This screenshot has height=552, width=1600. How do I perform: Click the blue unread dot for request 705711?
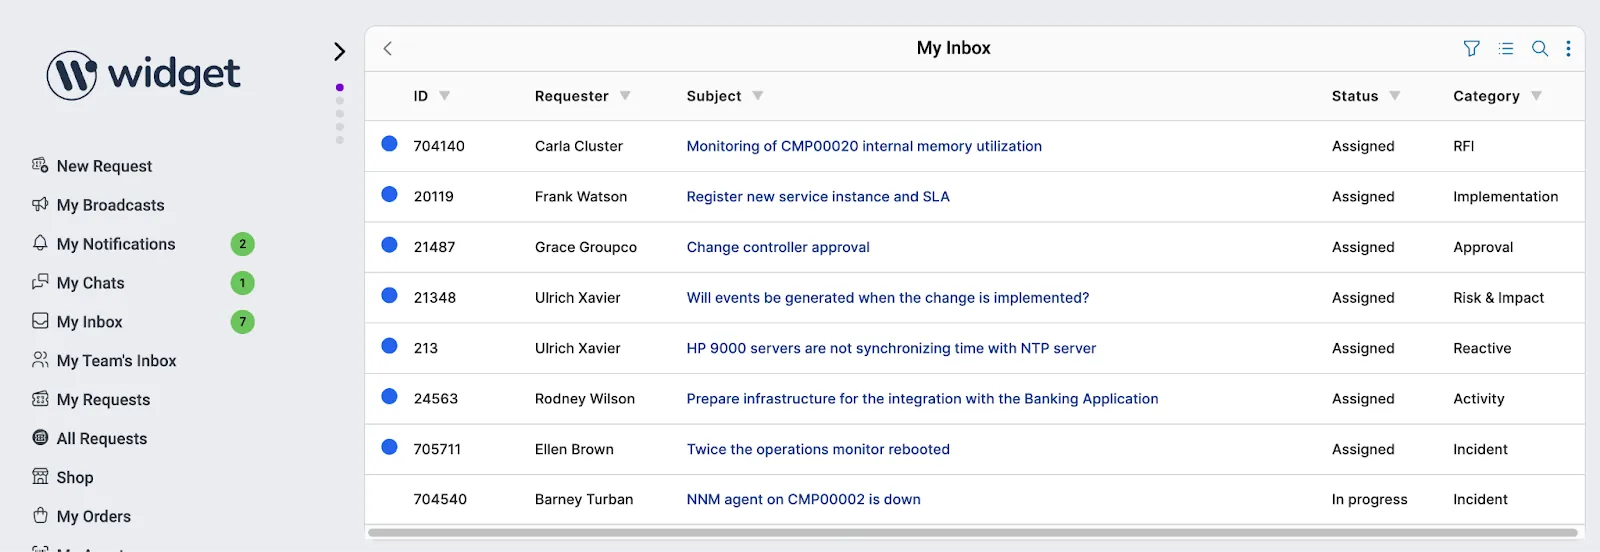(x=390, y=447)
